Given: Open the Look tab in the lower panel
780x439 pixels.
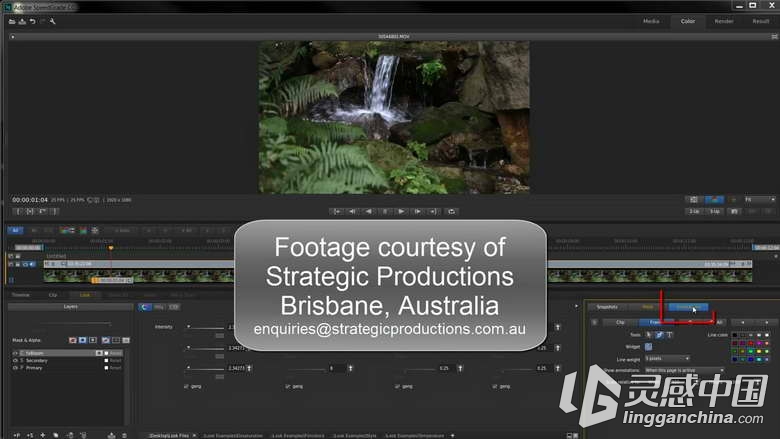Looking at the screenshot, I should click(85, 295).
